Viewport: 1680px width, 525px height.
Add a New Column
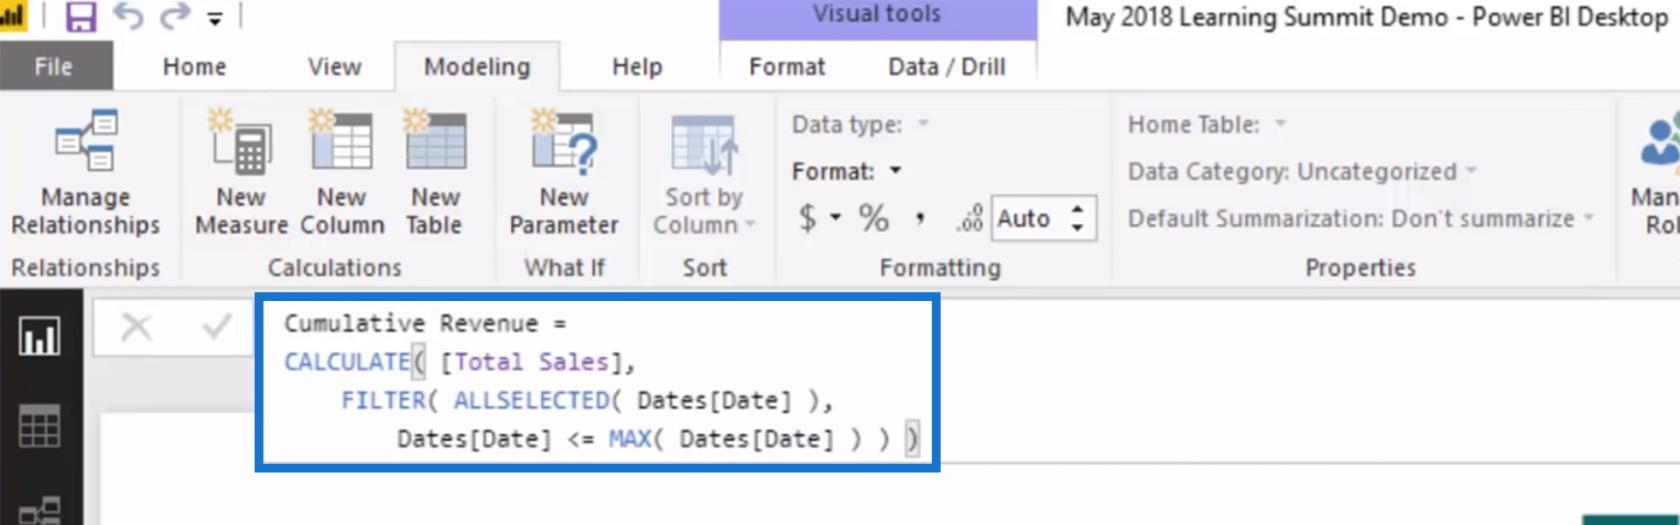tap(342, 173)
